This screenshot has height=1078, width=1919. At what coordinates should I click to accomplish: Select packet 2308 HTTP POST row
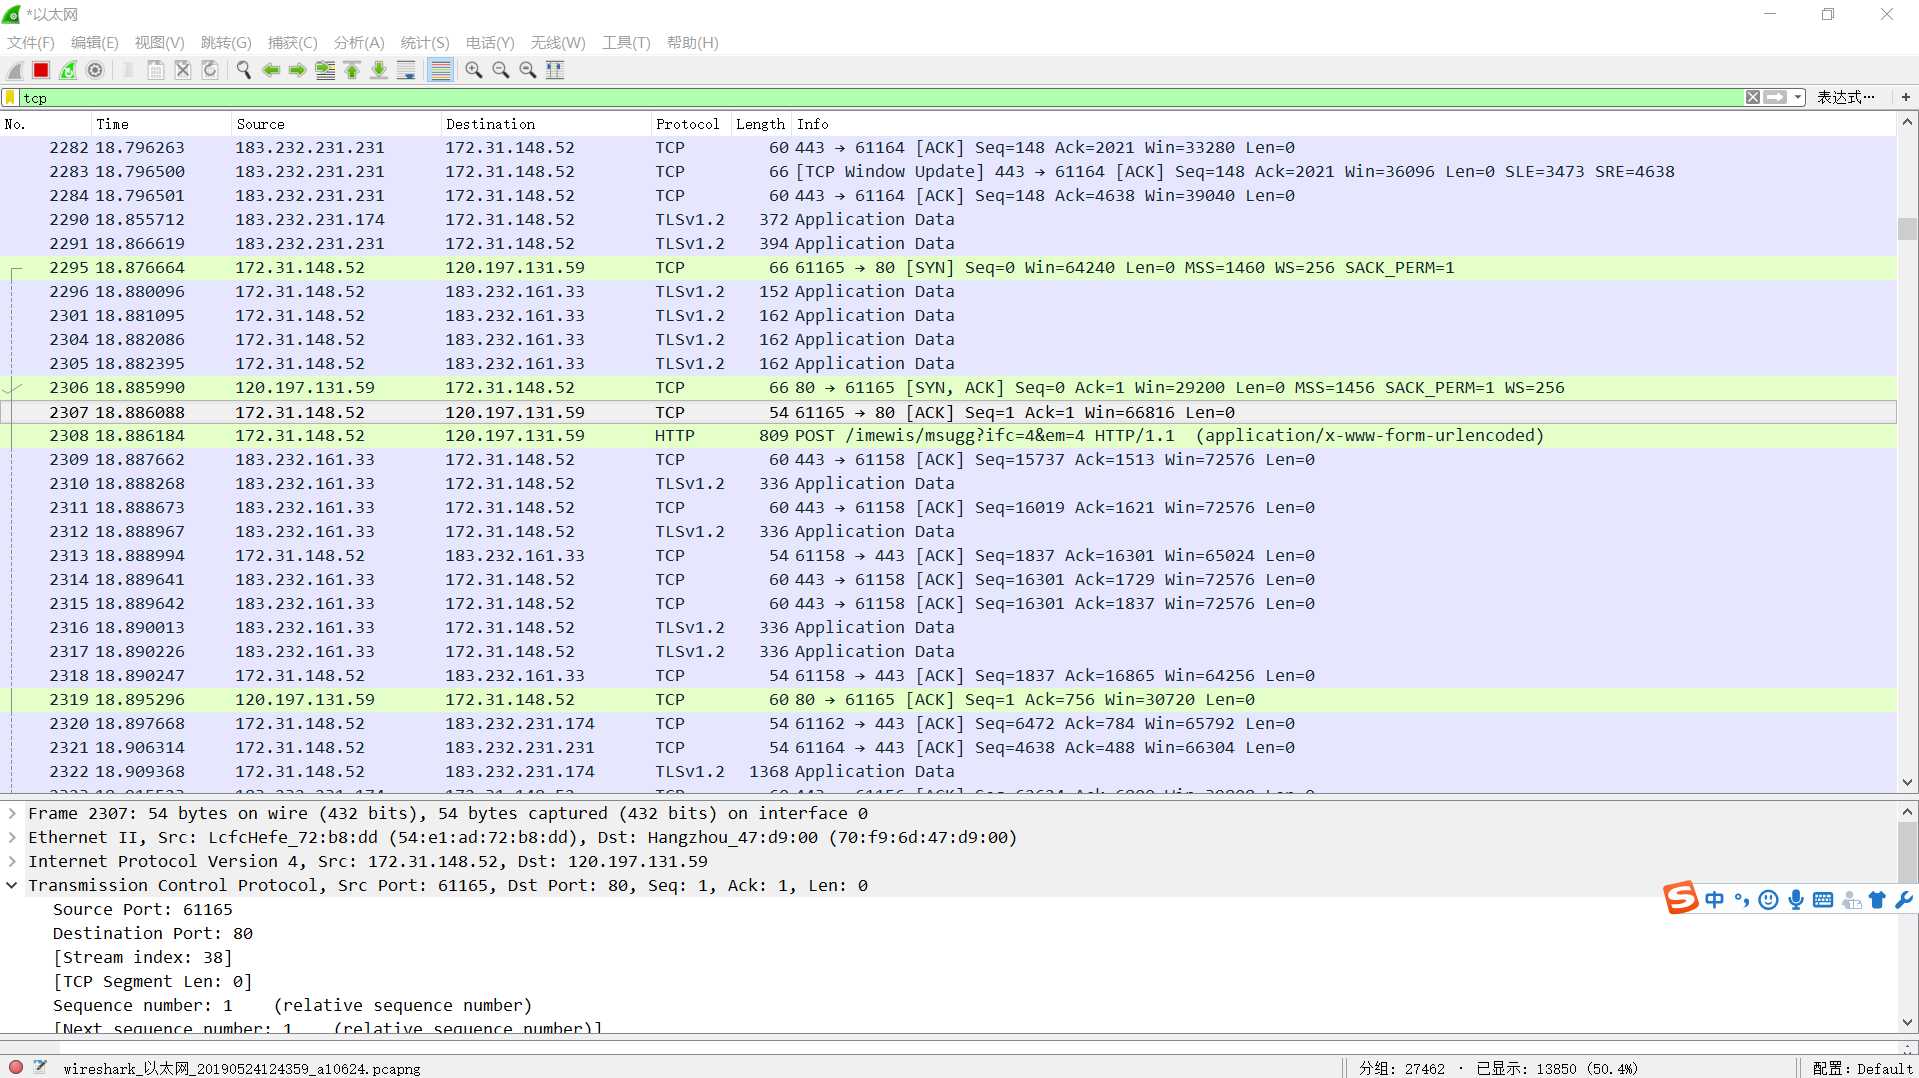tap(948, 435)
